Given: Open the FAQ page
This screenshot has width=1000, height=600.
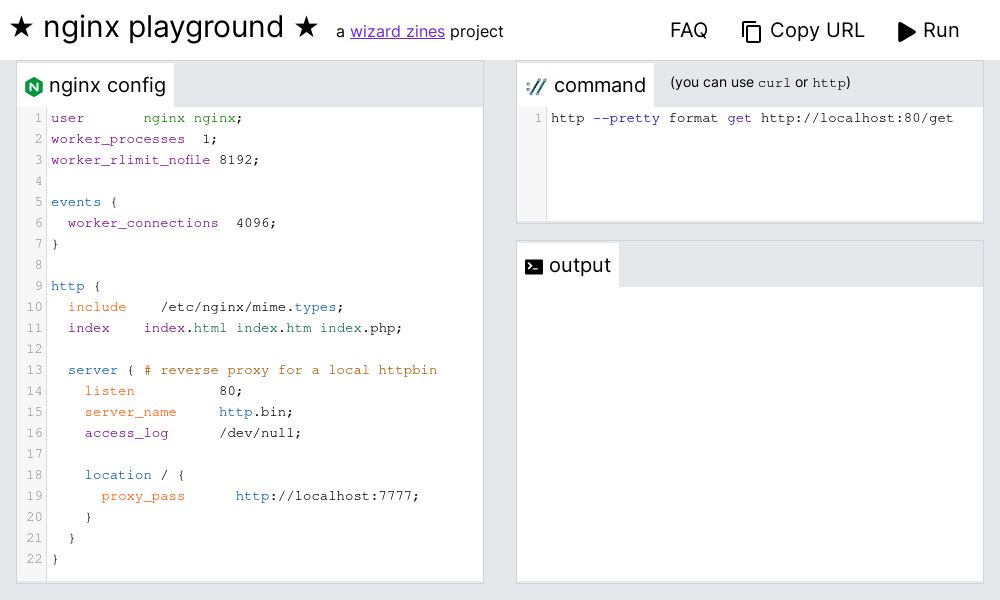Looking at the screenshot, I should pyautogui.click(x=689, y=31).
